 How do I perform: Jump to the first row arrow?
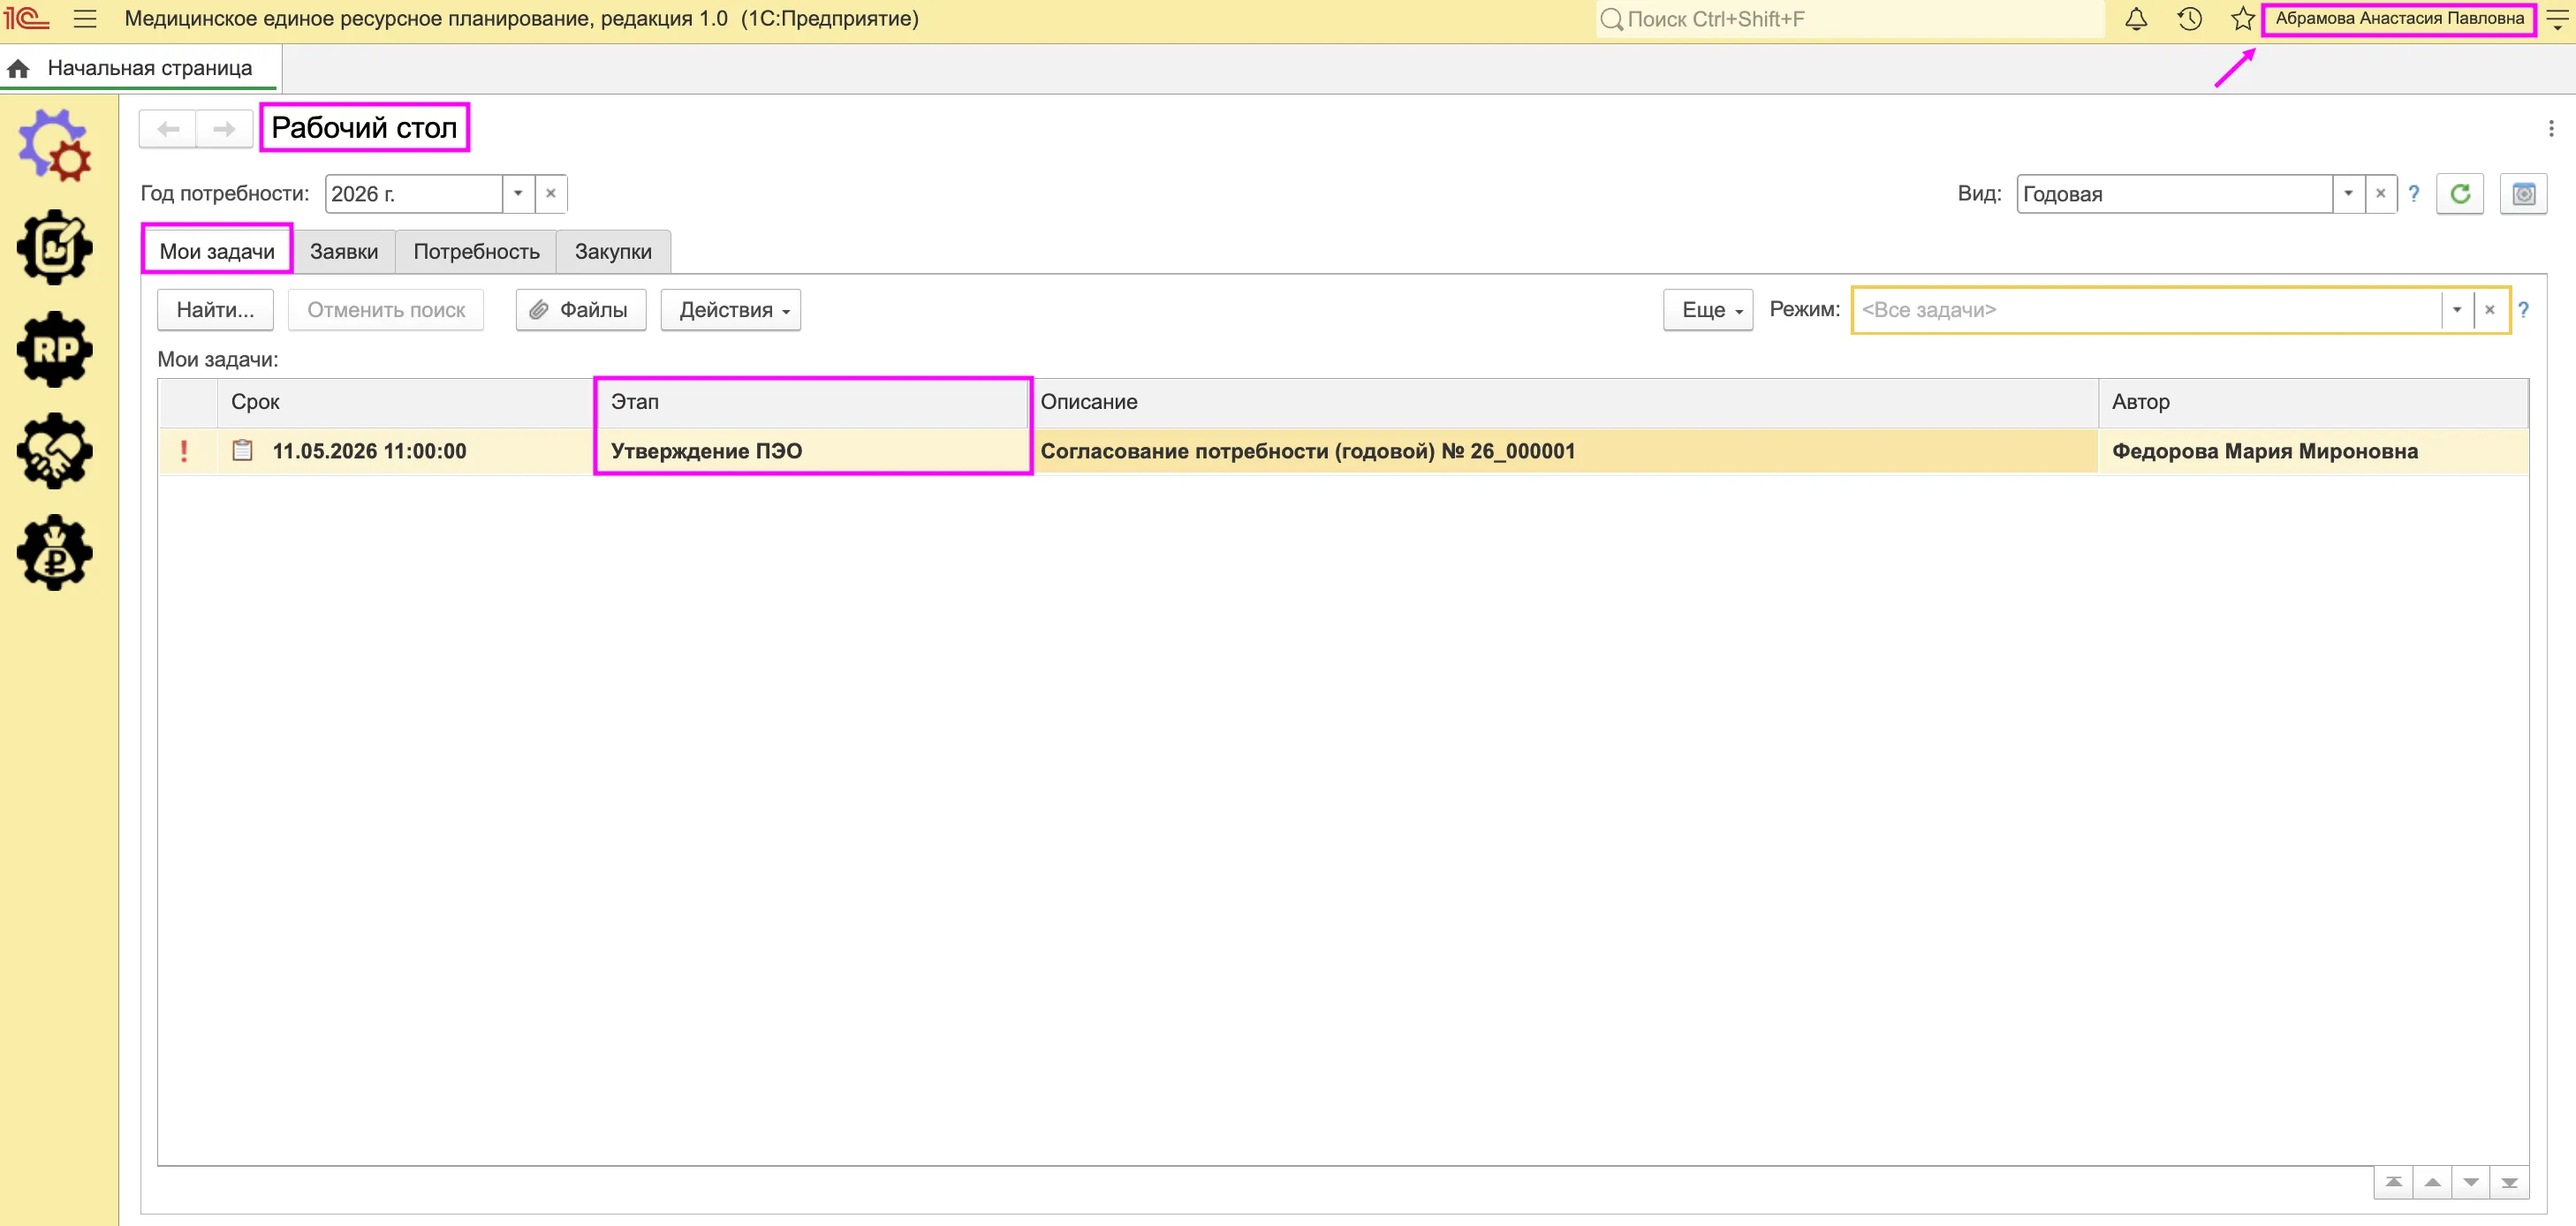[2393, 1183]
